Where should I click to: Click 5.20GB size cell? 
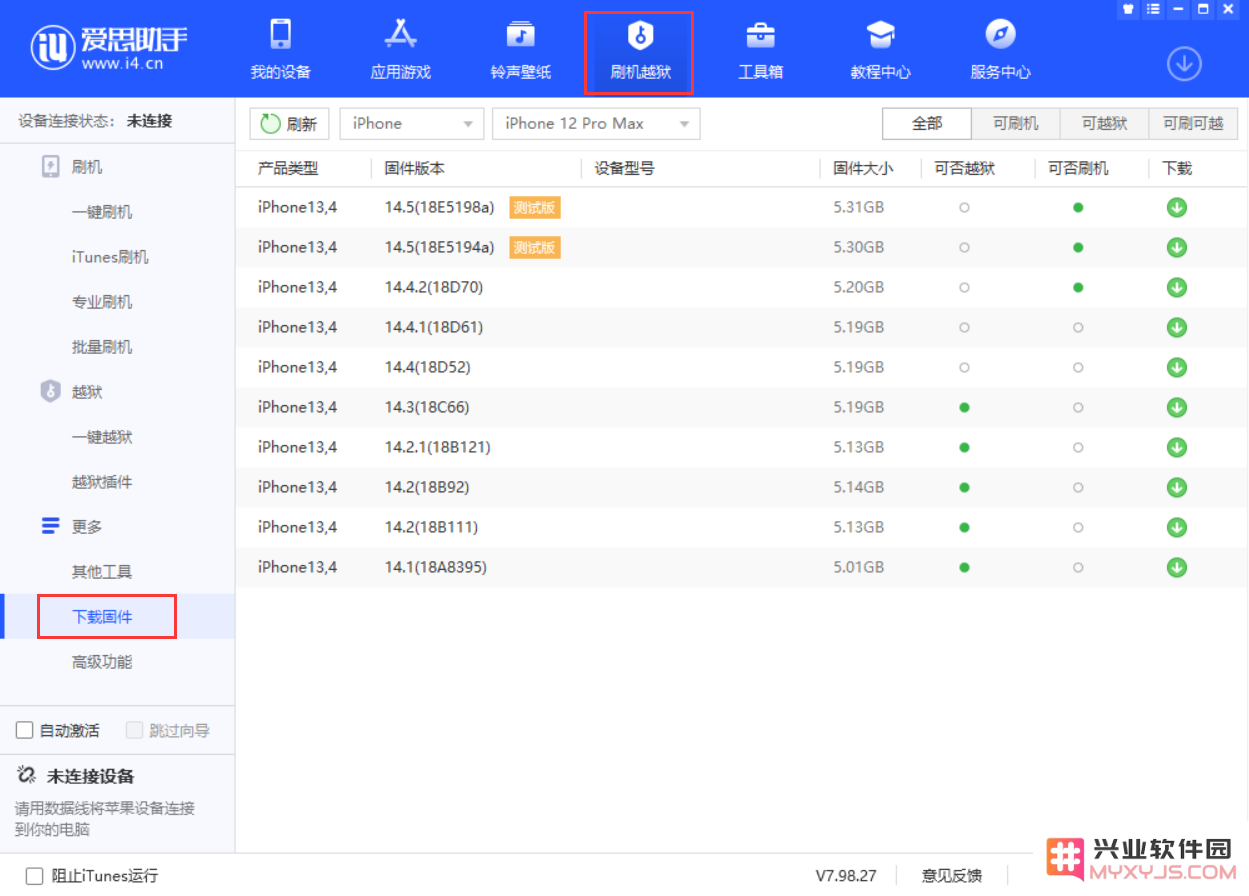pos(859,288)
